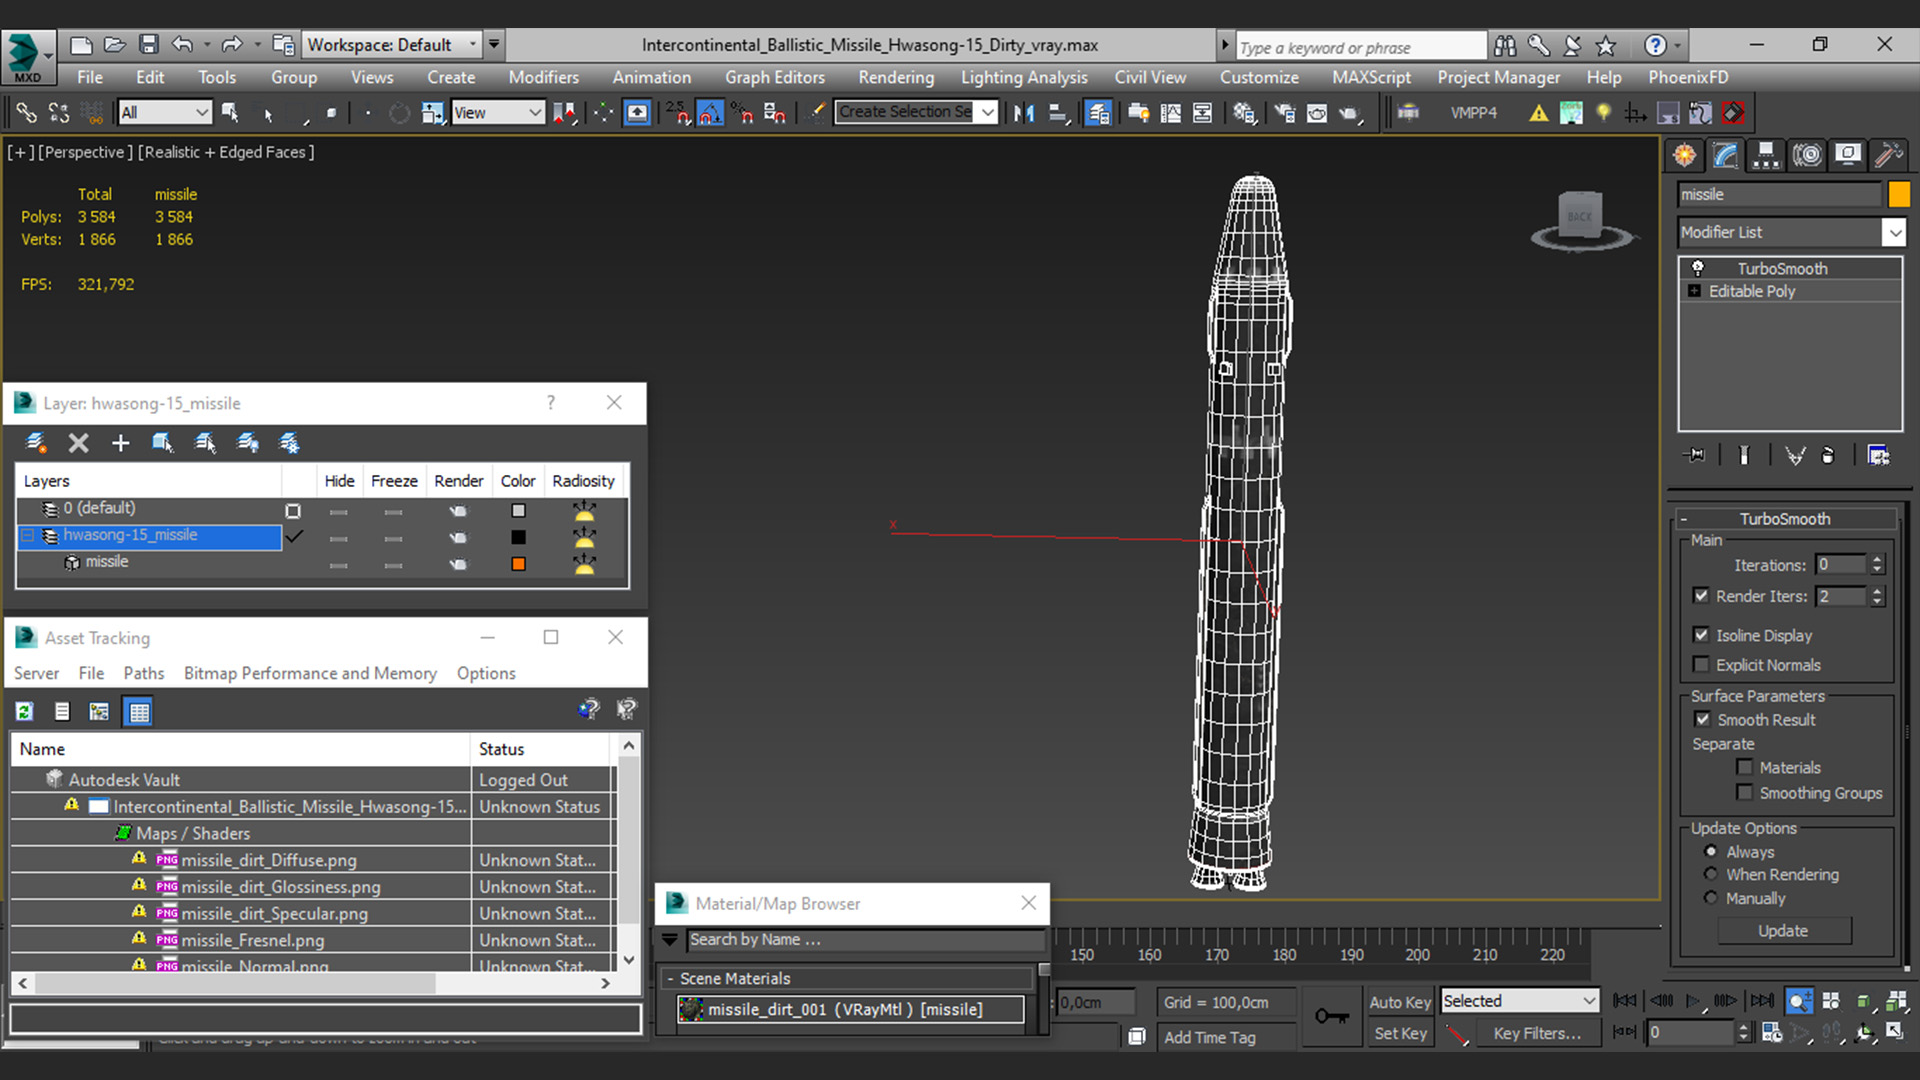1920x1080 pixels.
Task: Open the Create Selection Set dropdown
Action: click(917, 112)
